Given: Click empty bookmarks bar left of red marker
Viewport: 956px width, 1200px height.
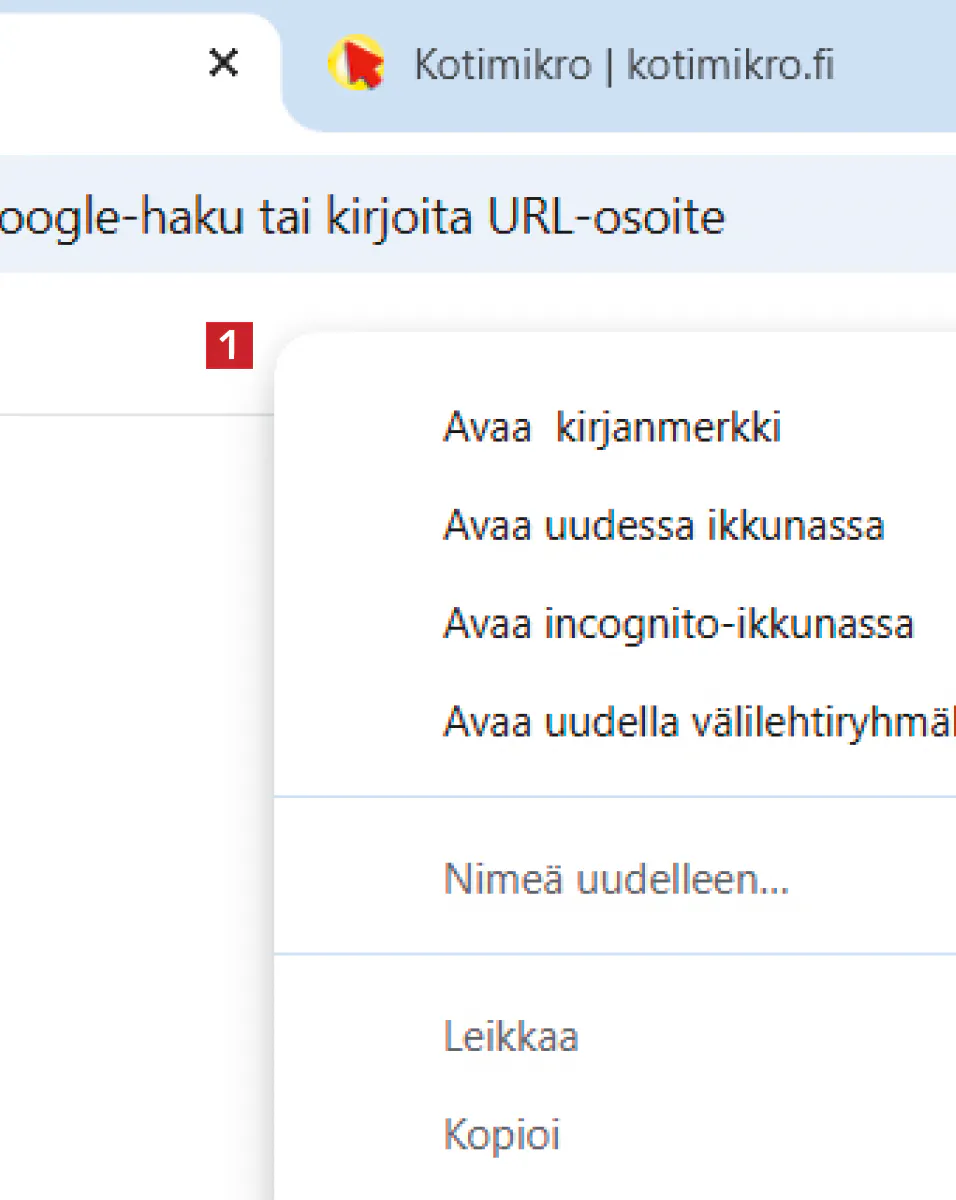Looking at the screenshot, I should coord(100,346).
